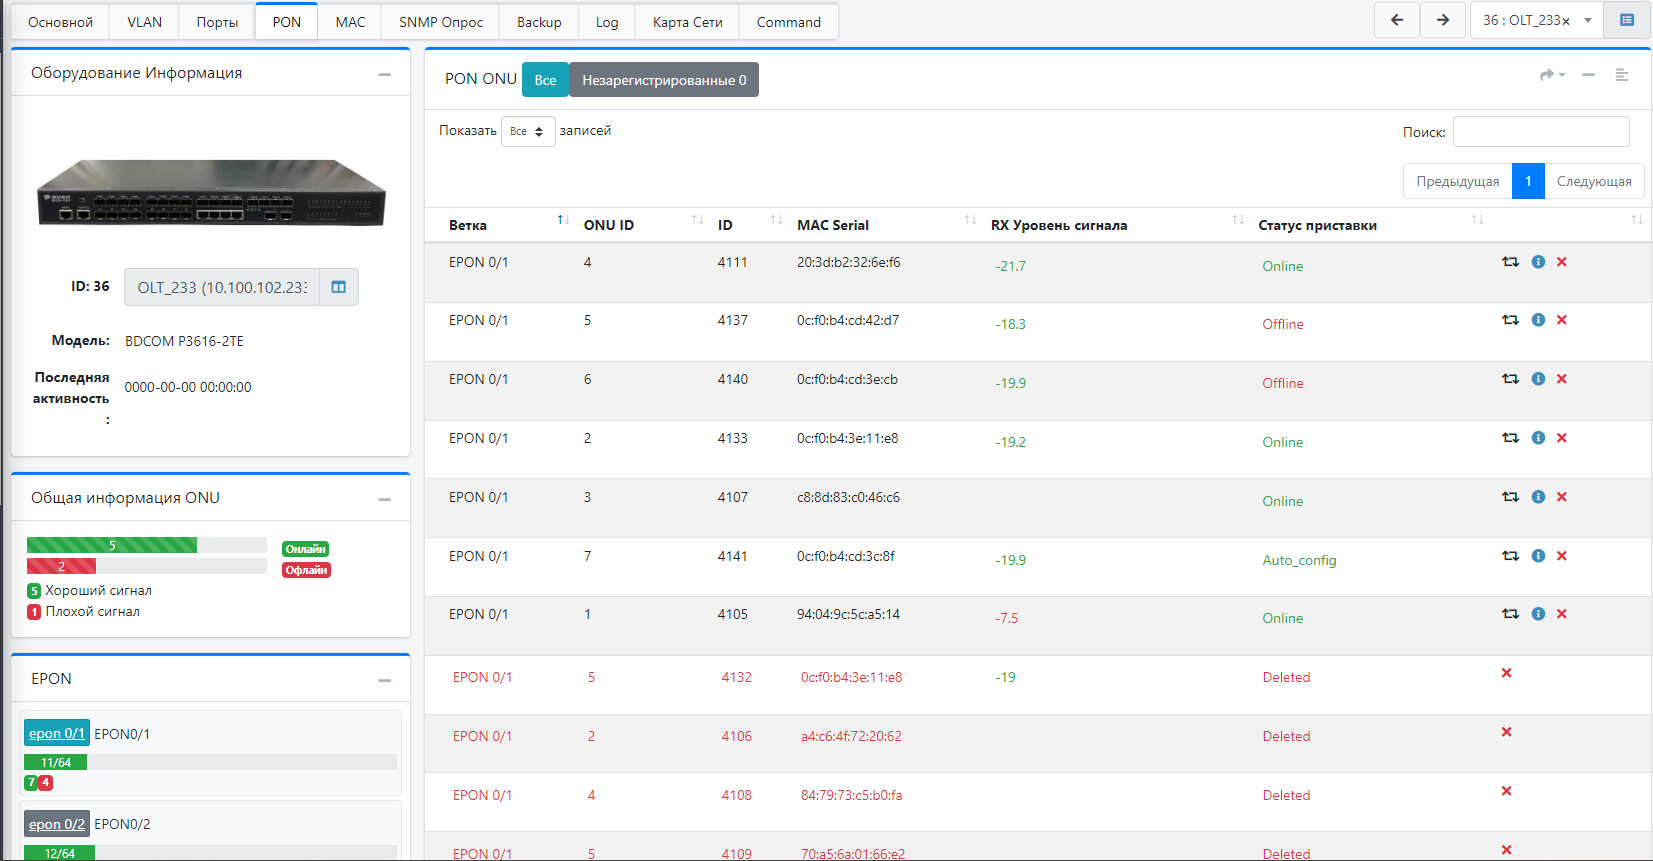1653x861 pixels.
Task: Delete ONU 4140 with red X
Action: click(x=1562, y=379)
